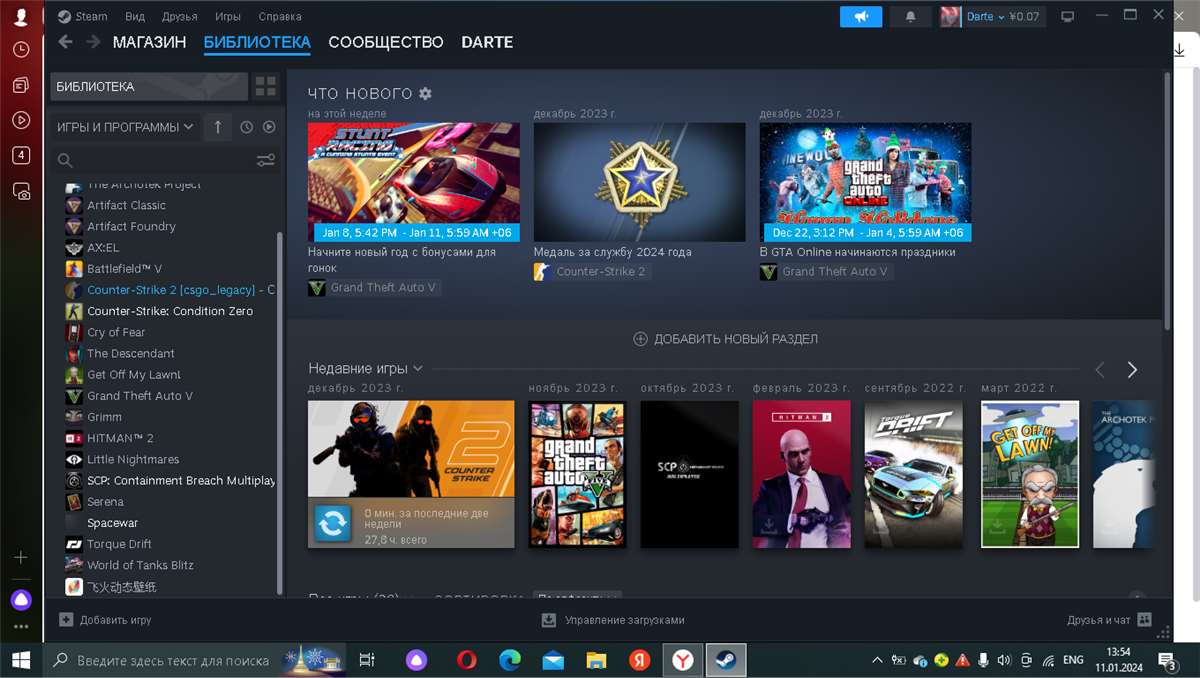This screenshot has height=678, width=1200.
Task: Click ДОБАВИТЬ НОВЫЙ РАЗДЕЛ button
Action: pos(726,339)
